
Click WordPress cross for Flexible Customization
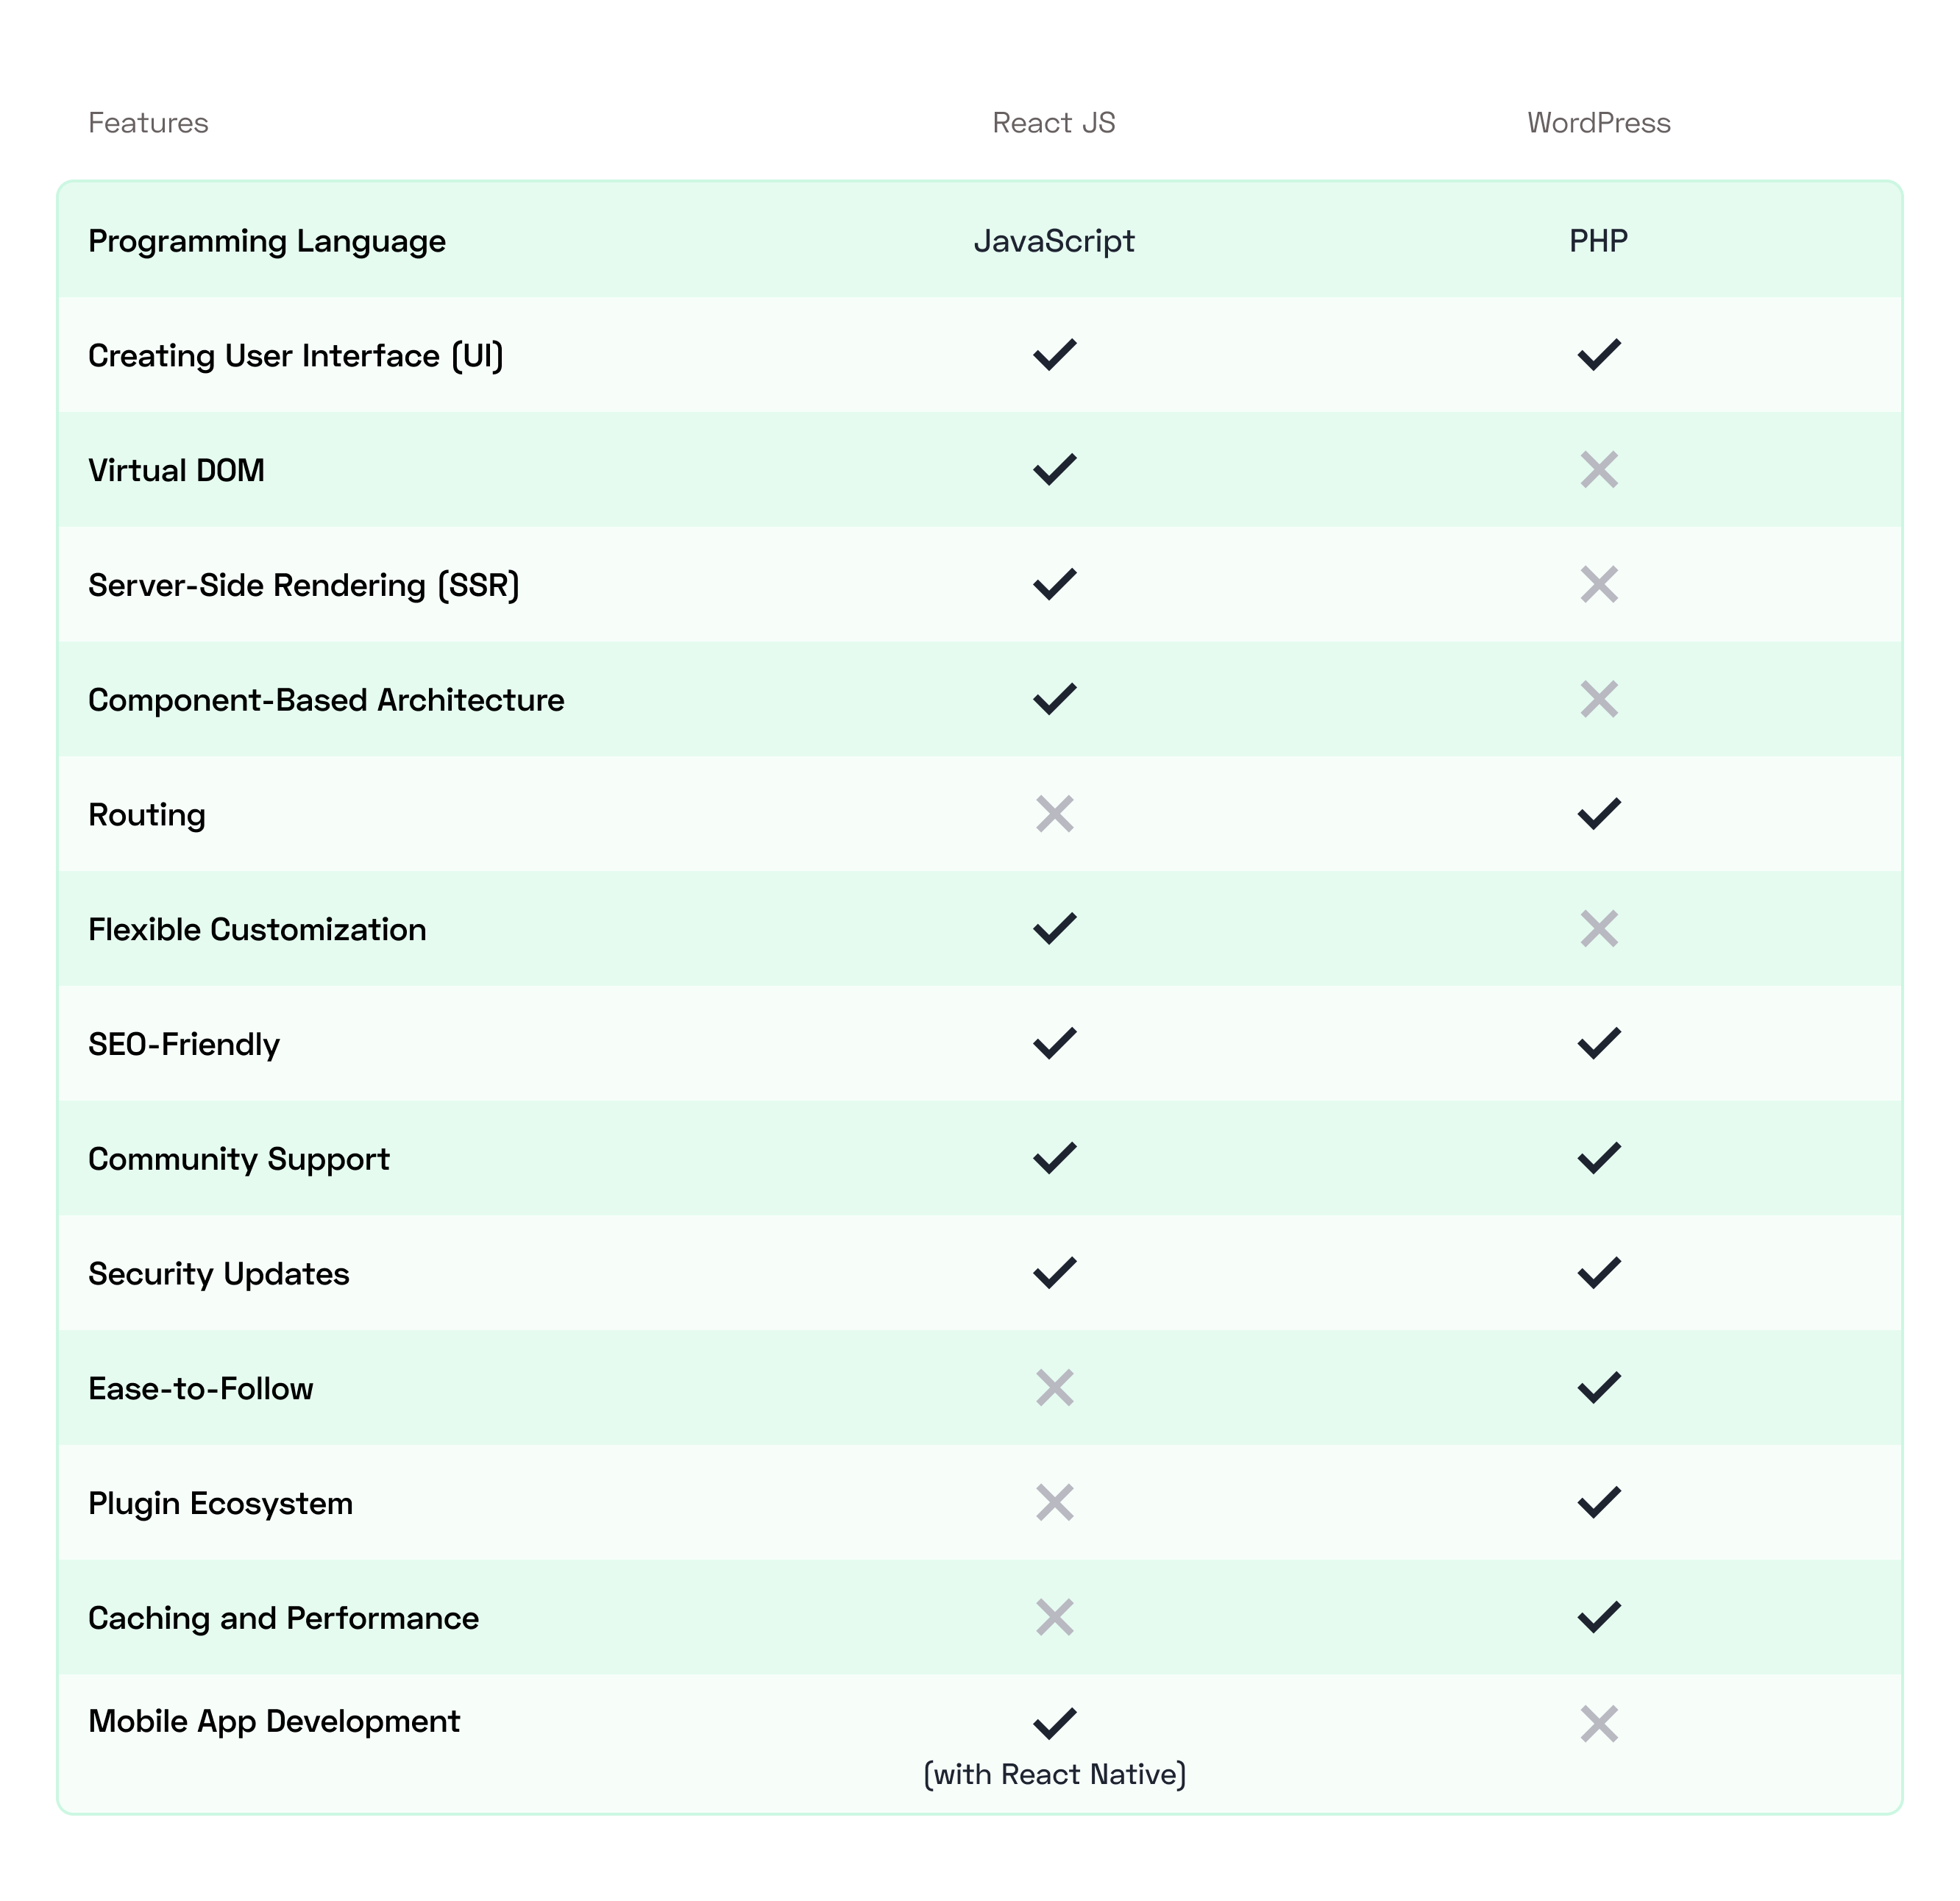click(1598, 929)
